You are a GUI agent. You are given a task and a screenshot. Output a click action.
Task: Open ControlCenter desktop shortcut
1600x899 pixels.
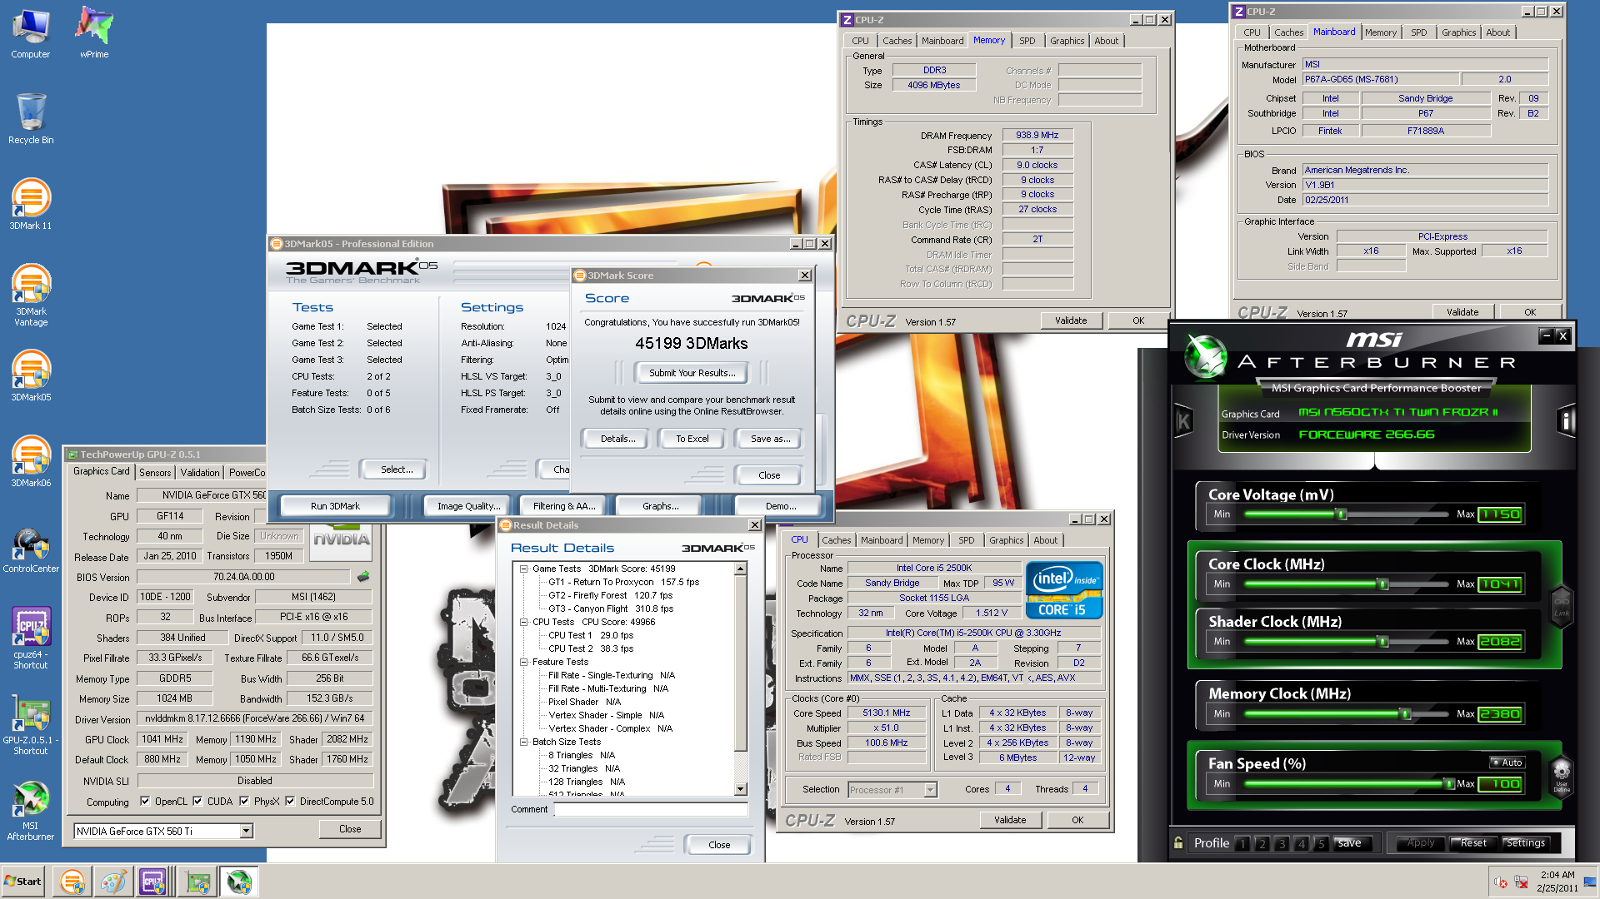click(x=31, y=551)
